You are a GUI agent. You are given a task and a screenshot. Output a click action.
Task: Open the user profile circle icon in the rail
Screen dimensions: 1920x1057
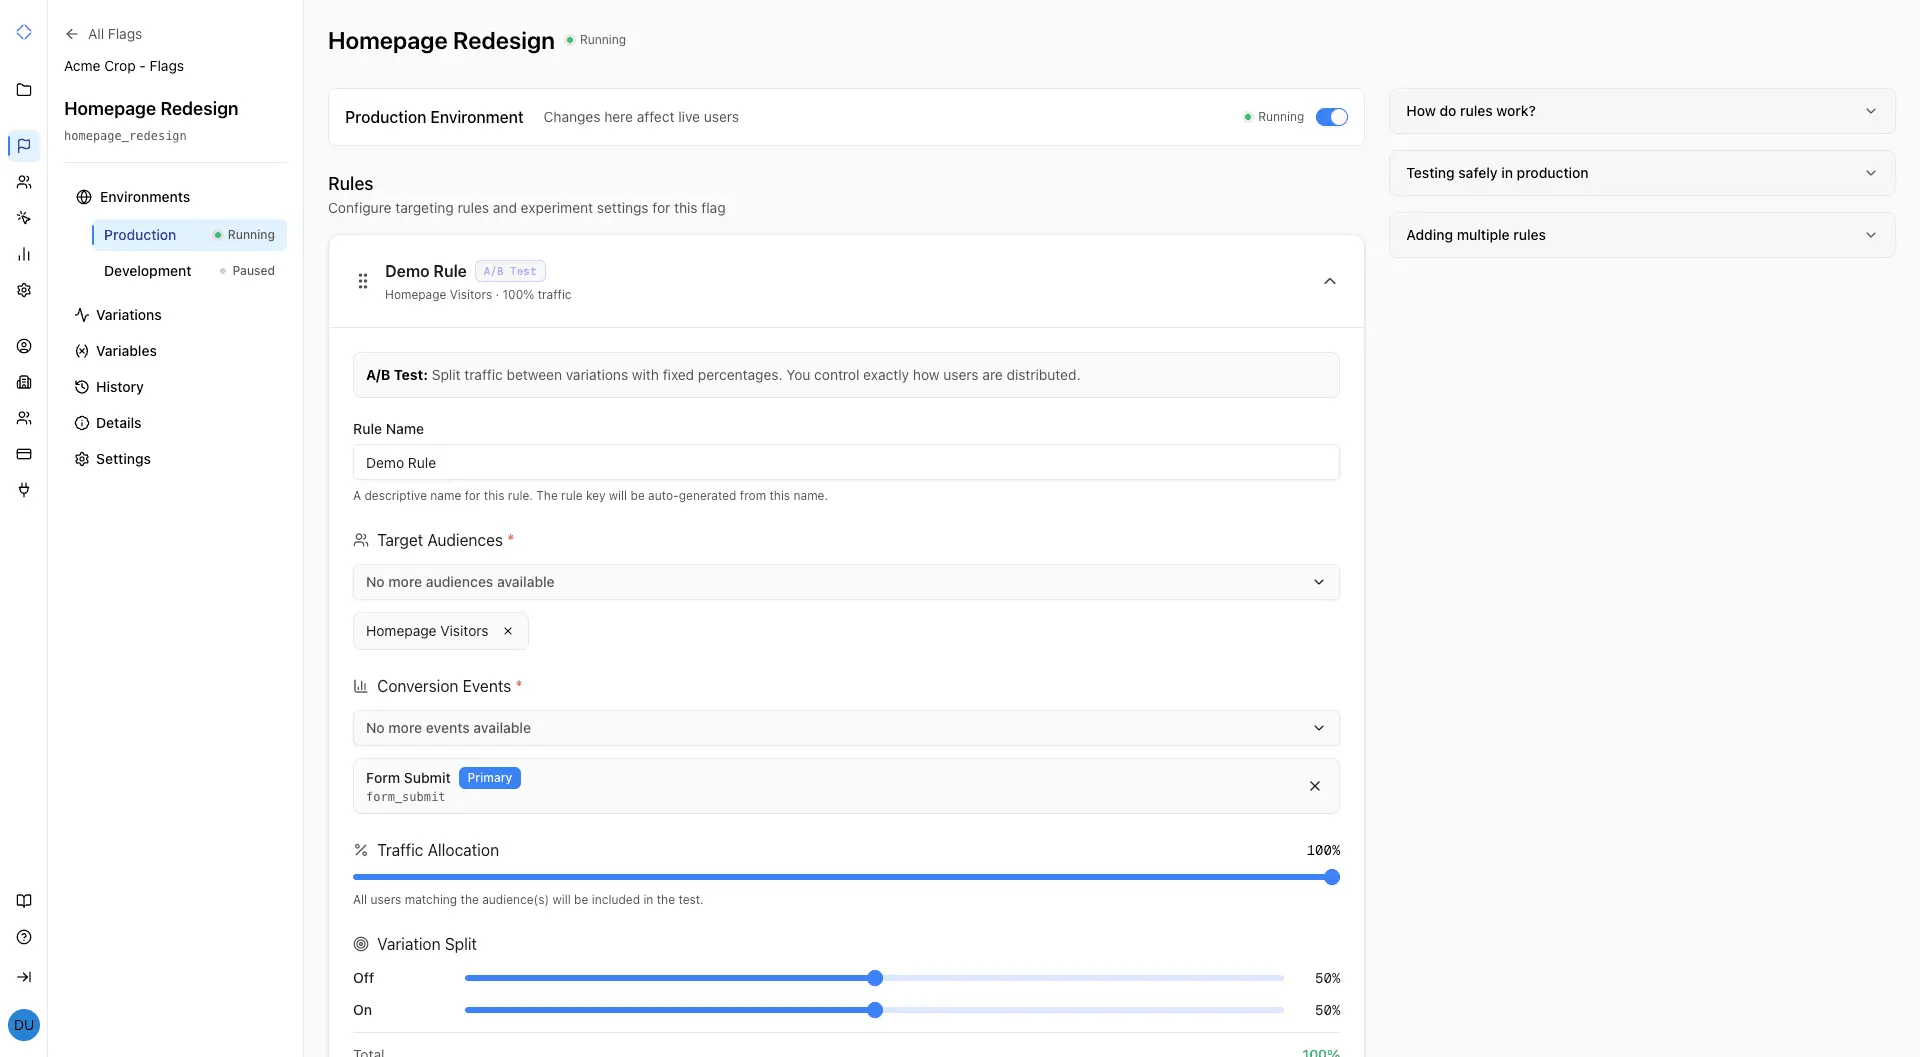pos(24,346)
